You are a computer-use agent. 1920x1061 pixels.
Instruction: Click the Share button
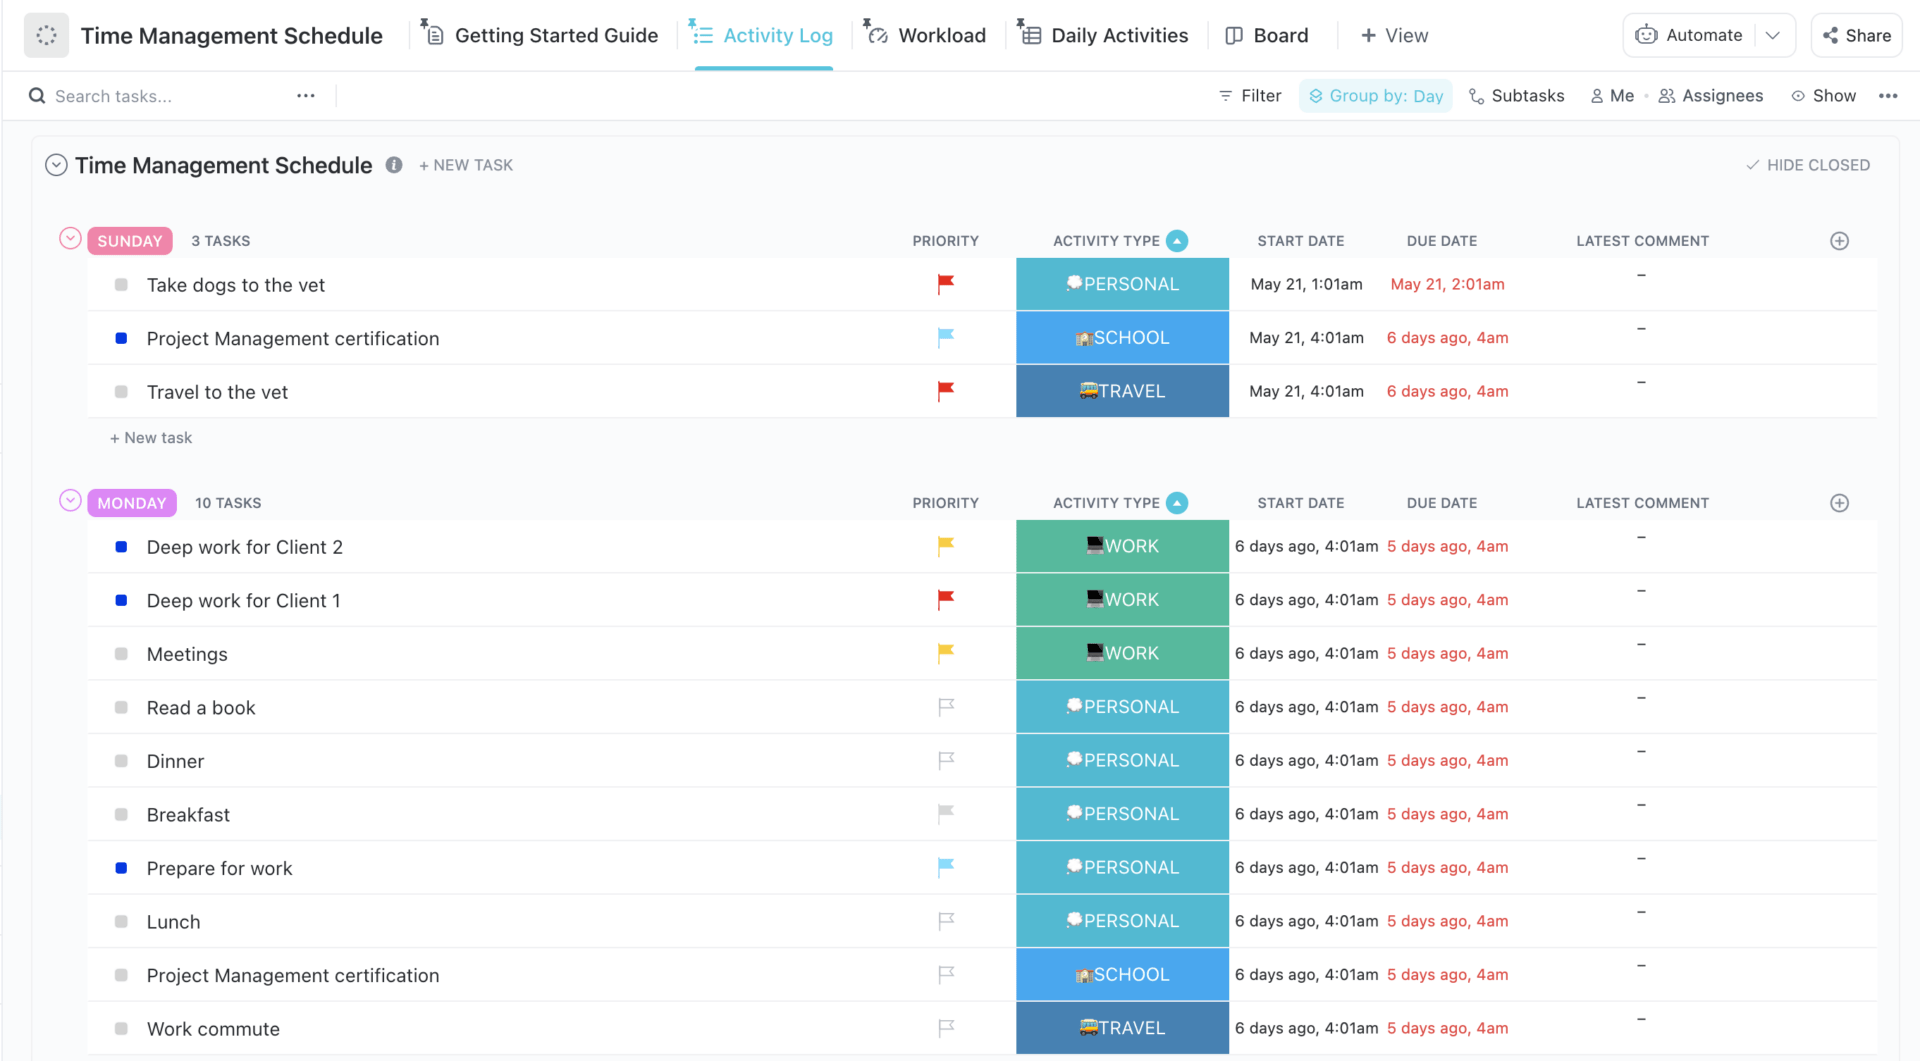click(1856, 36)
